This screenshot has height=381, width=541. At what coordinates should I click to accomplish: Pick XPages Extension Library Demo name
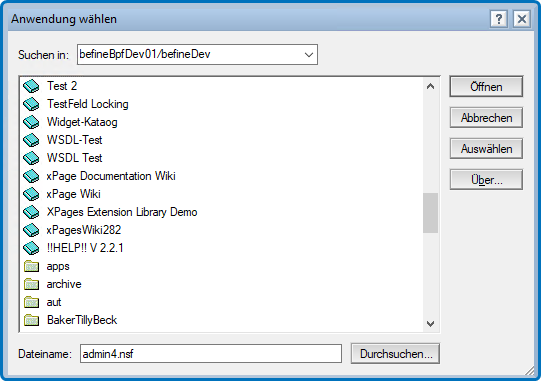point(122,212)
